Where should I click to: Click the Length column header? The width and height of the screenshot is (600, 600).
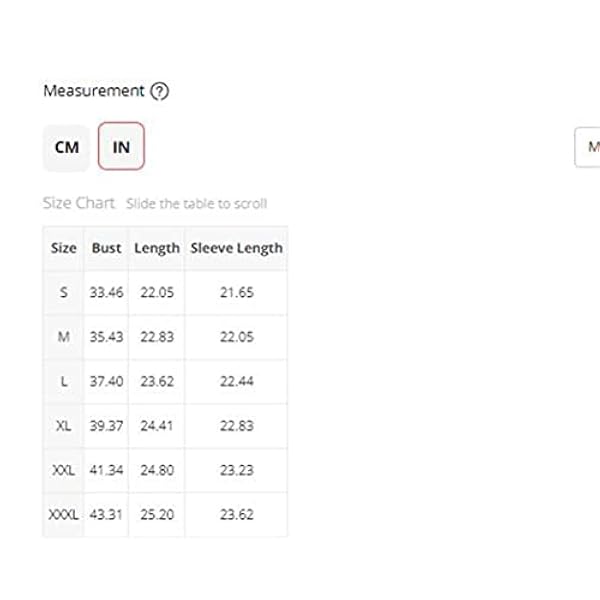tap(157, 248)
